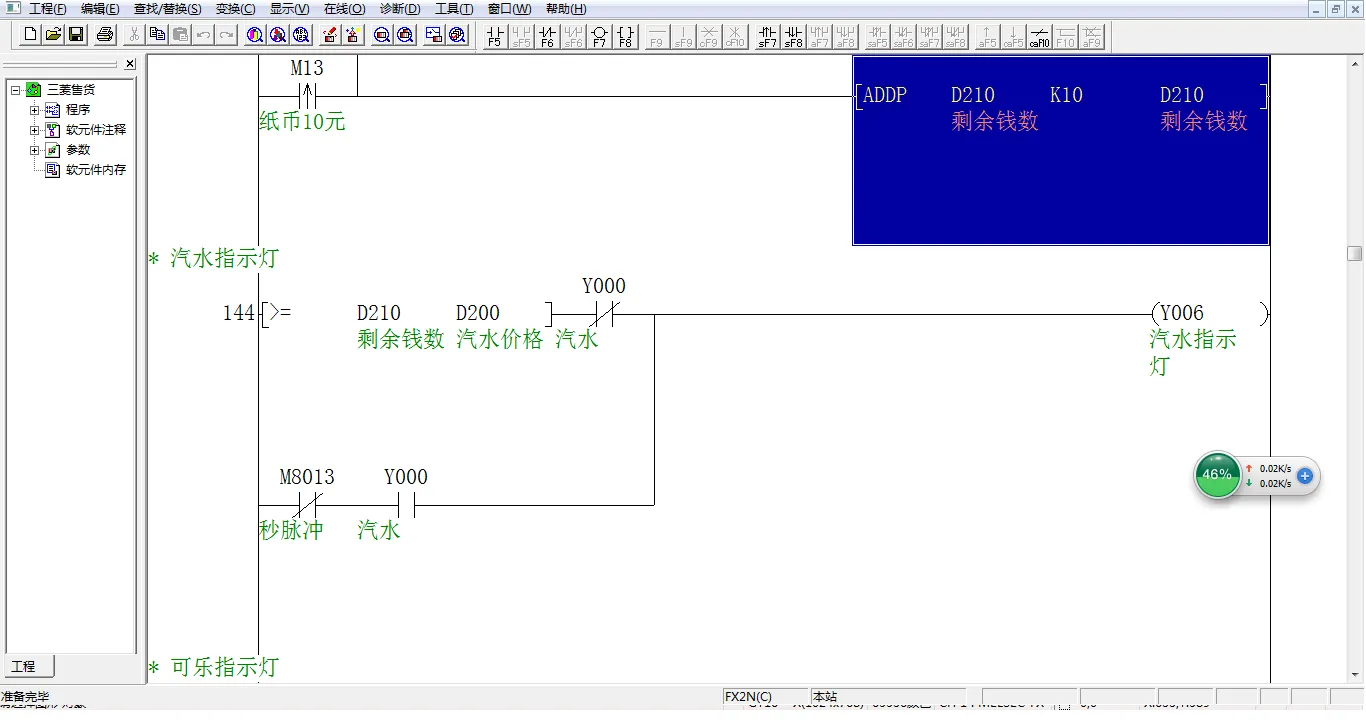Expand the 程序 tree node
This screenshot has height=728, width=1366.
click(x=34, y=110)
